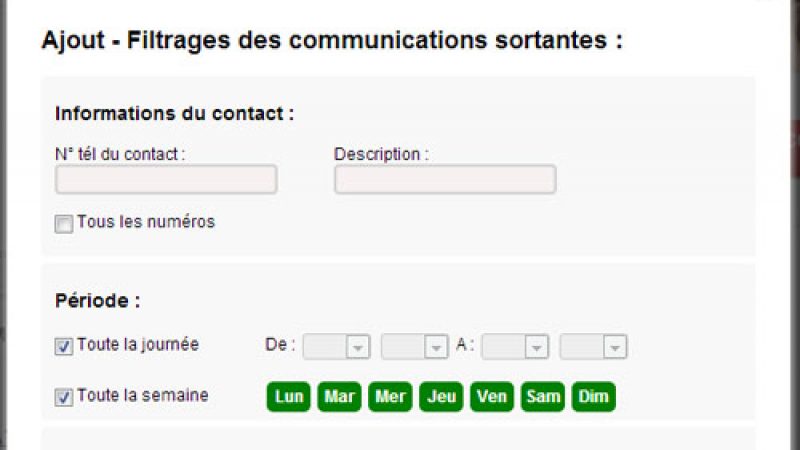This screenshot has width=800, height=450.
Task: Click the Description text field
Action: click(x=445, y=180)
